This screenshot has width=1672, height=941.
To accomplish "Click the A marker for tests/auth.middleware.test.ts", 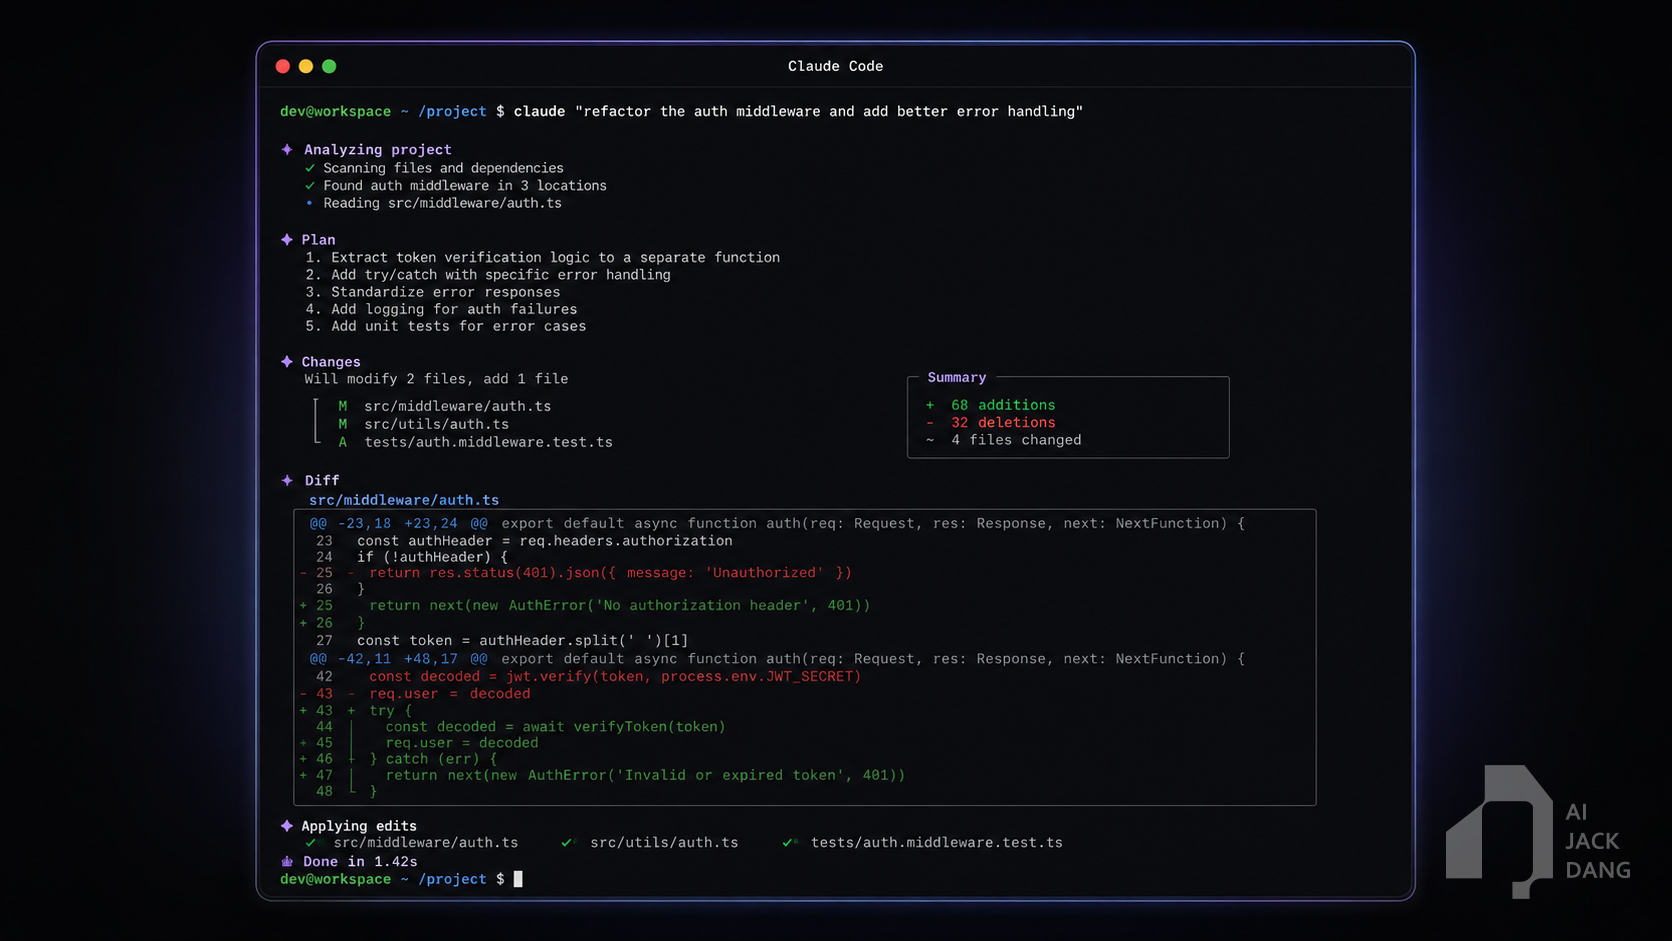I will click(x=343, y=442).
